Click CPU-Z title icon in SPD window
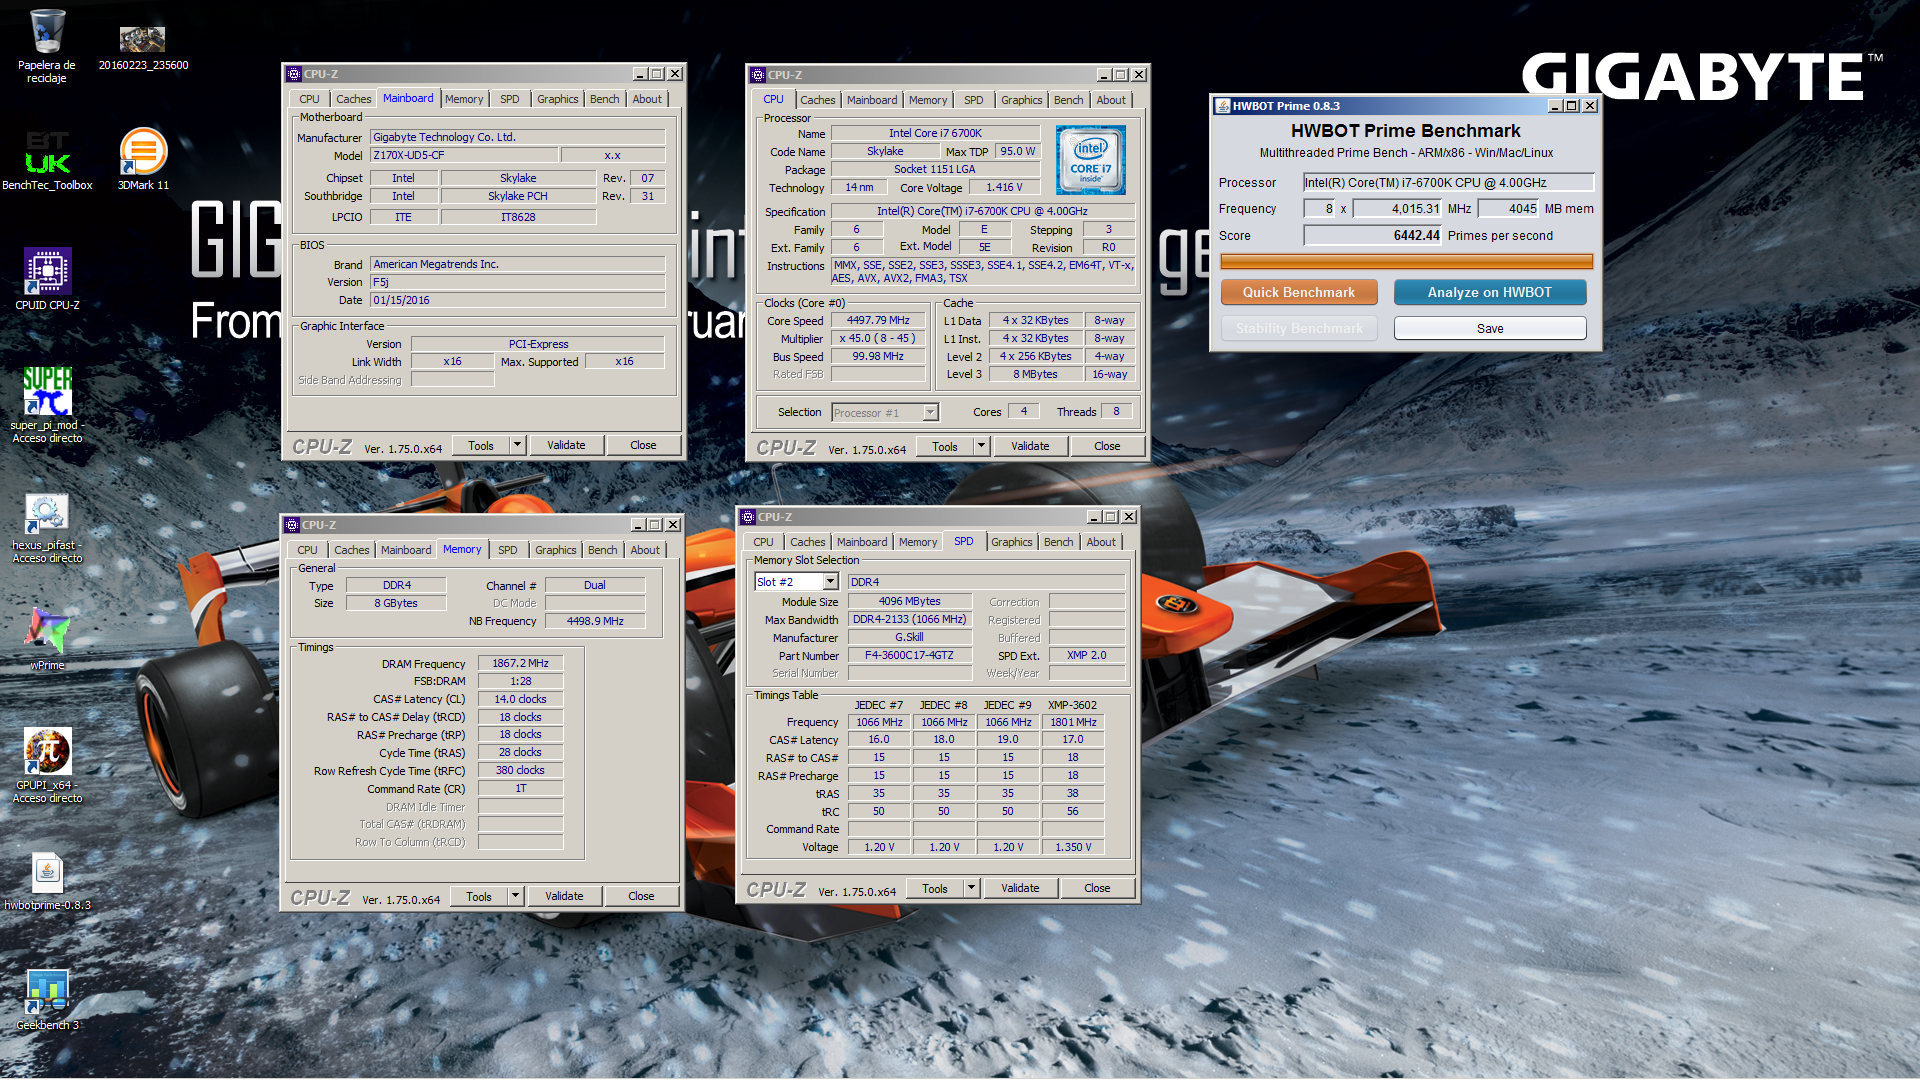 (748, 517)
